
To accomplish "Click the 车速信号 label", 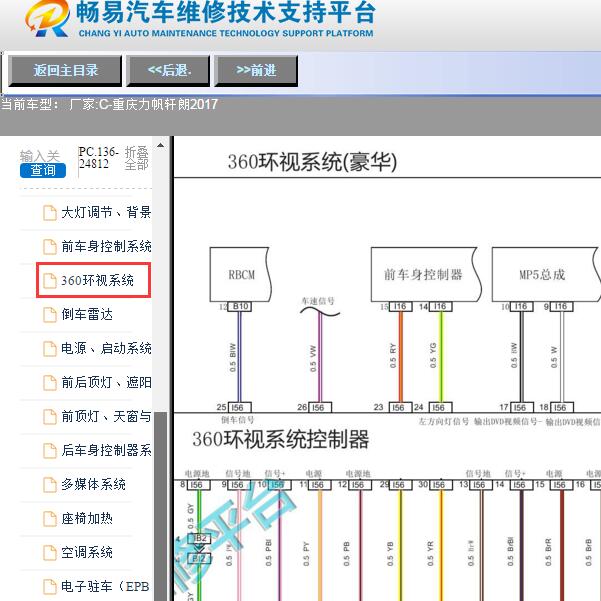I will [318, 301].
